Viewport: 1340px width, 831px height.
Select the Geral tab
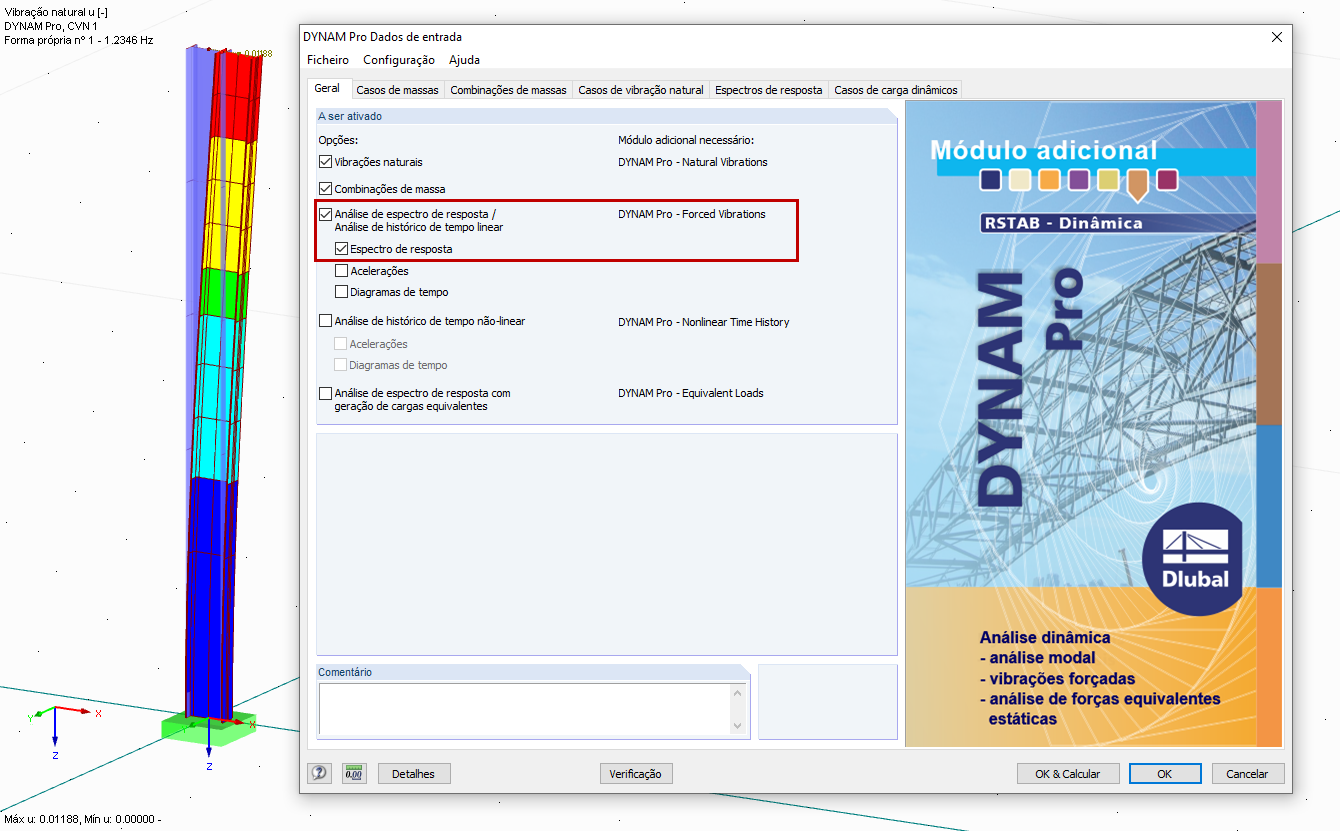tap(327, 88)
